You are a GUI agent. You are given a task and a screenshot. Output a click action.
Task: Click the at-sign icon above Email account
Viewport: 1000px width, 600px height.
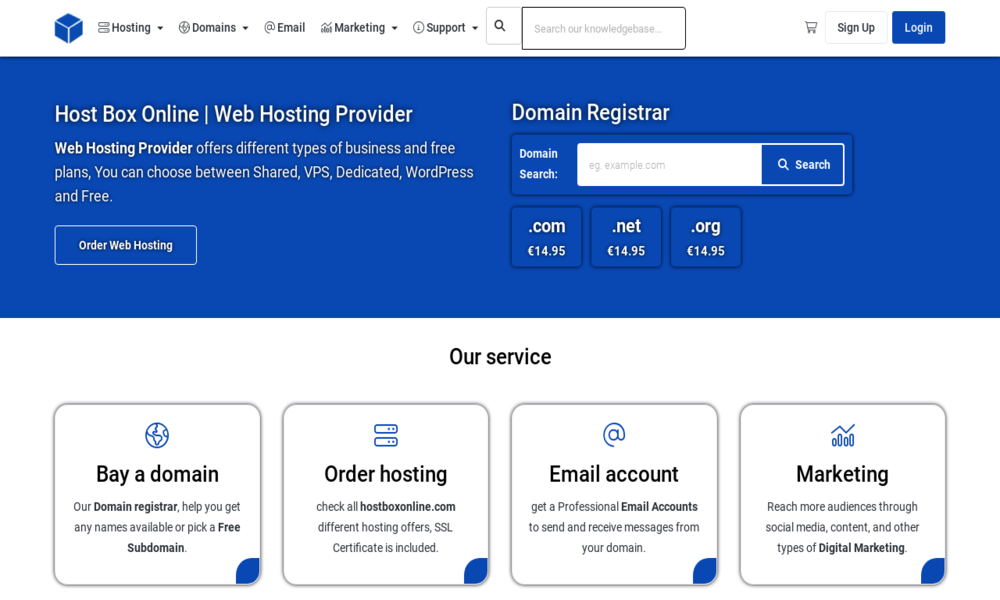614,435
